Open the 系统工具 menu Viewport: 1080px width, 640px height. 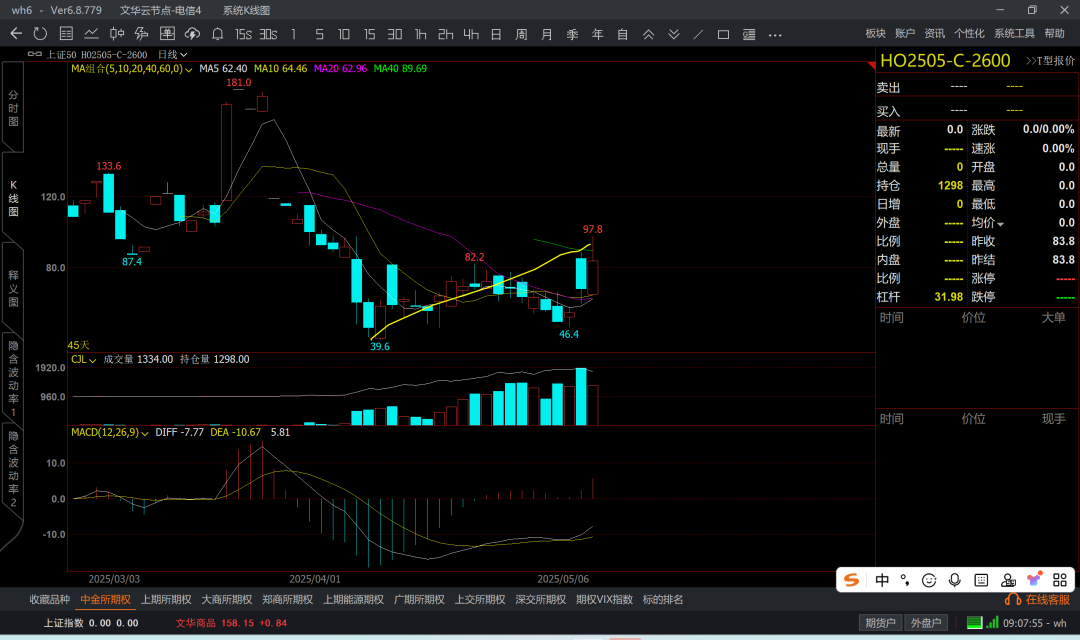(1014, 34)
